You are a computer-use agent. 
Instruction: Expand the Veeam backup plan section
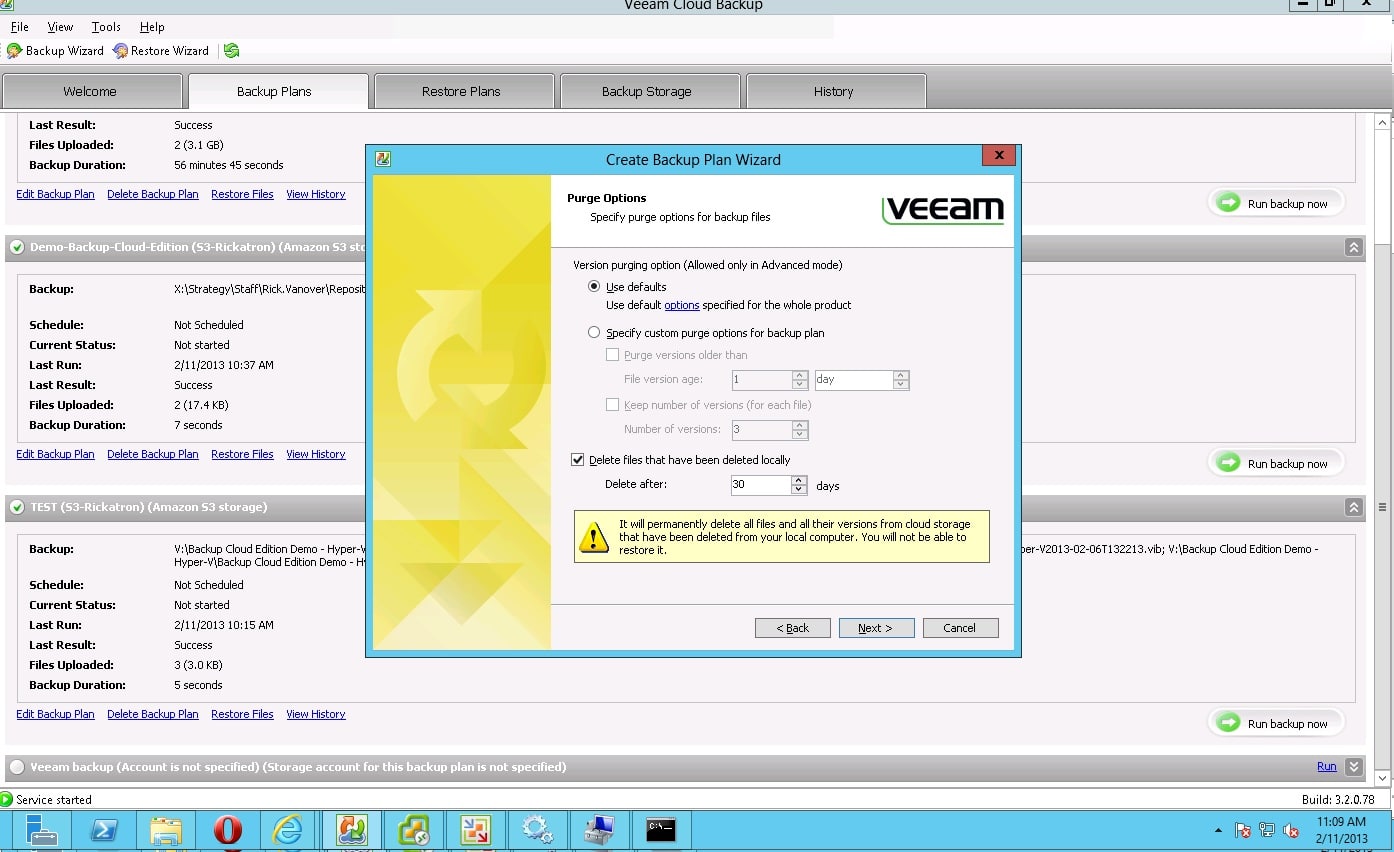coord(1353,767)
